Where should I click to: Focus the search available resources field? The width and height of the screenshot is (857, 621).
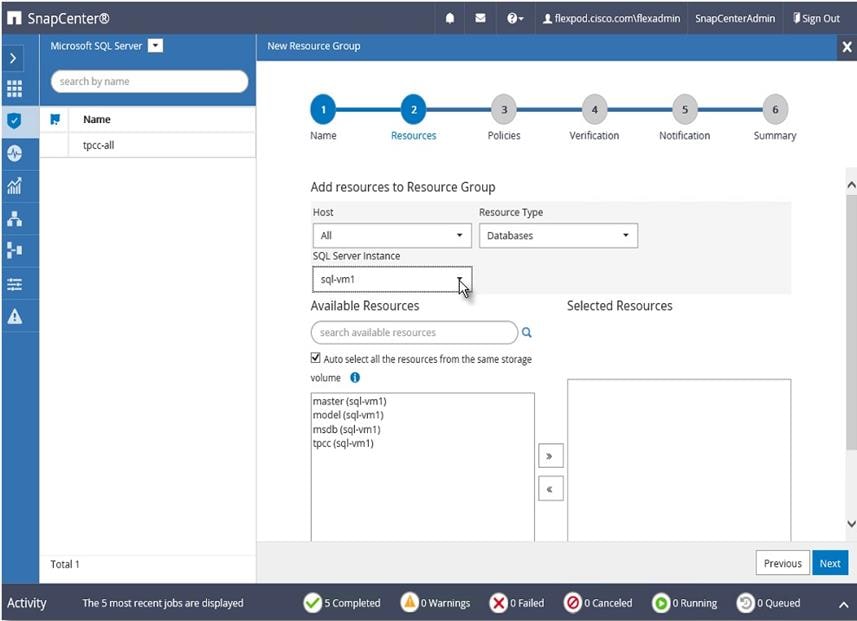click(x=414, y=332)
